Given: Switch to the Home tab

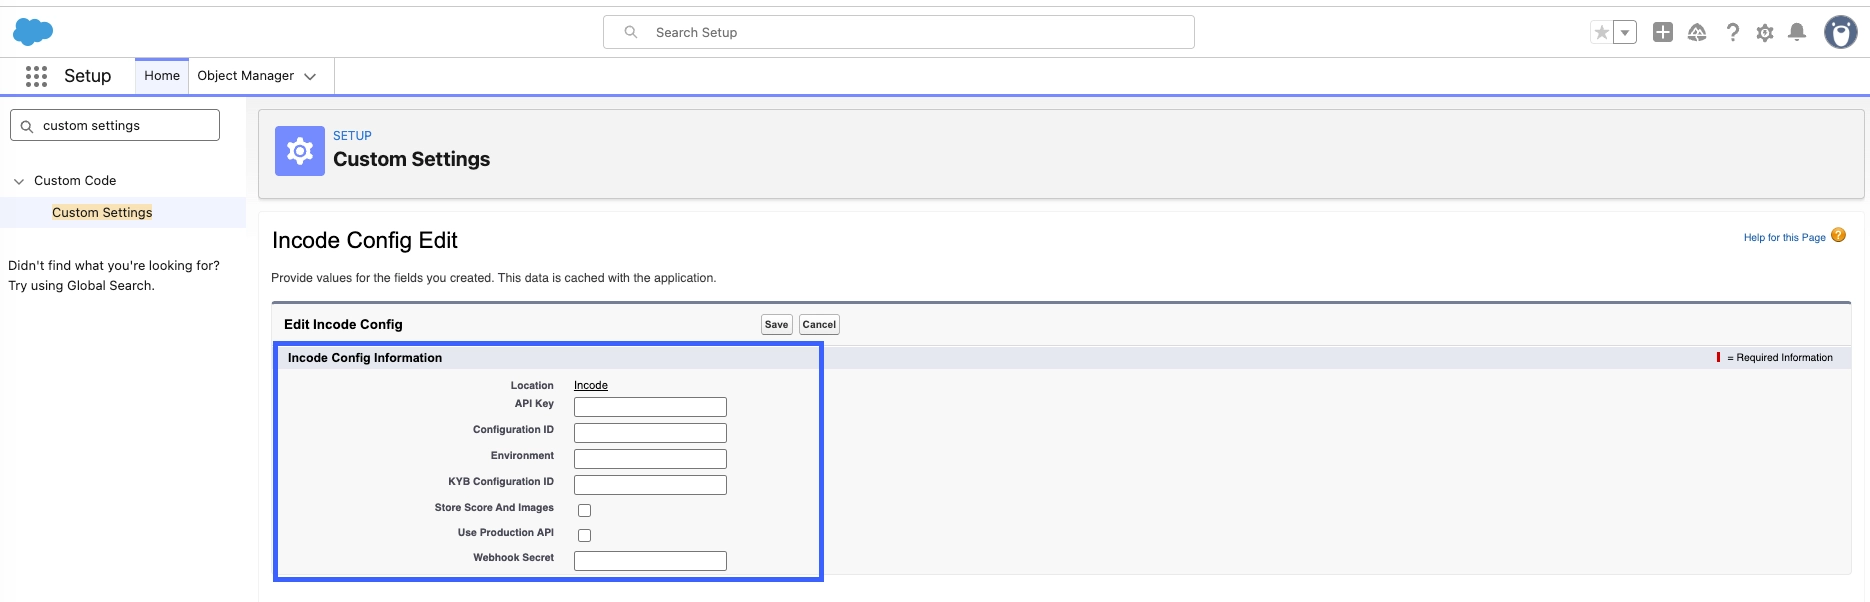Looking at the screenshot, I should pos(162,76).
